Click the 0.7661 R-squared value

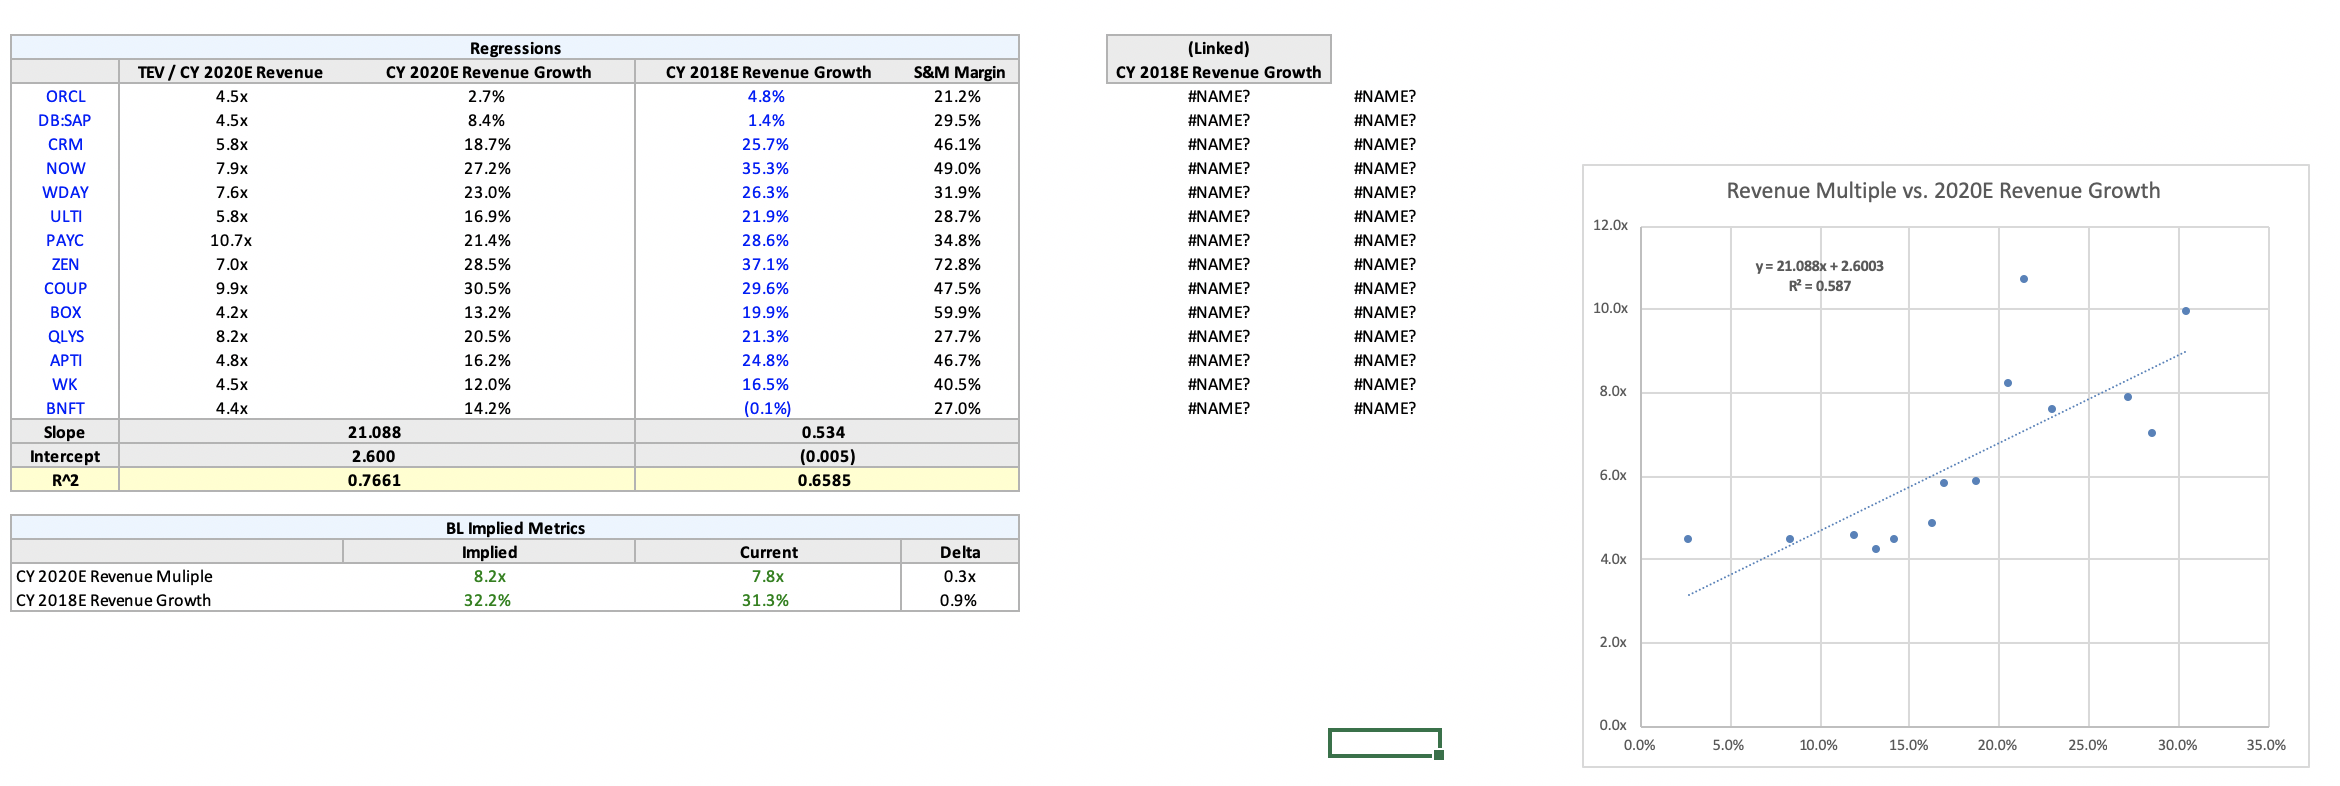coord(374,480)
